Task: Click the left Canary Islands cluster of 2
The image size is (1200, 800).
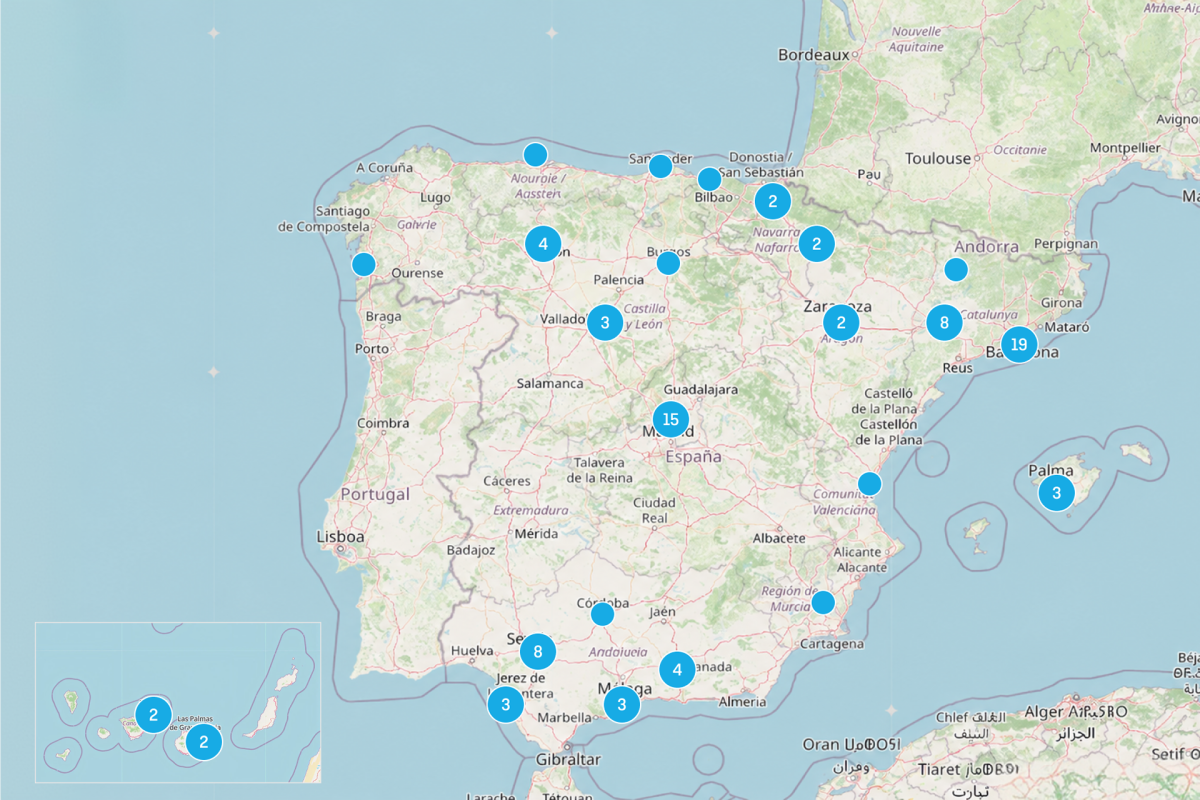Action: tap(153, 715)
